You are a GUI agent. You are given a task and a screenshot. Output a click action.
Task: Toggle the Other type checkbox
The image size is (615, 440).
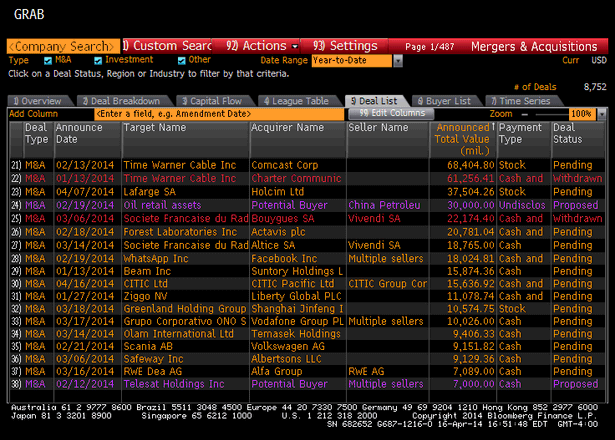181,60
